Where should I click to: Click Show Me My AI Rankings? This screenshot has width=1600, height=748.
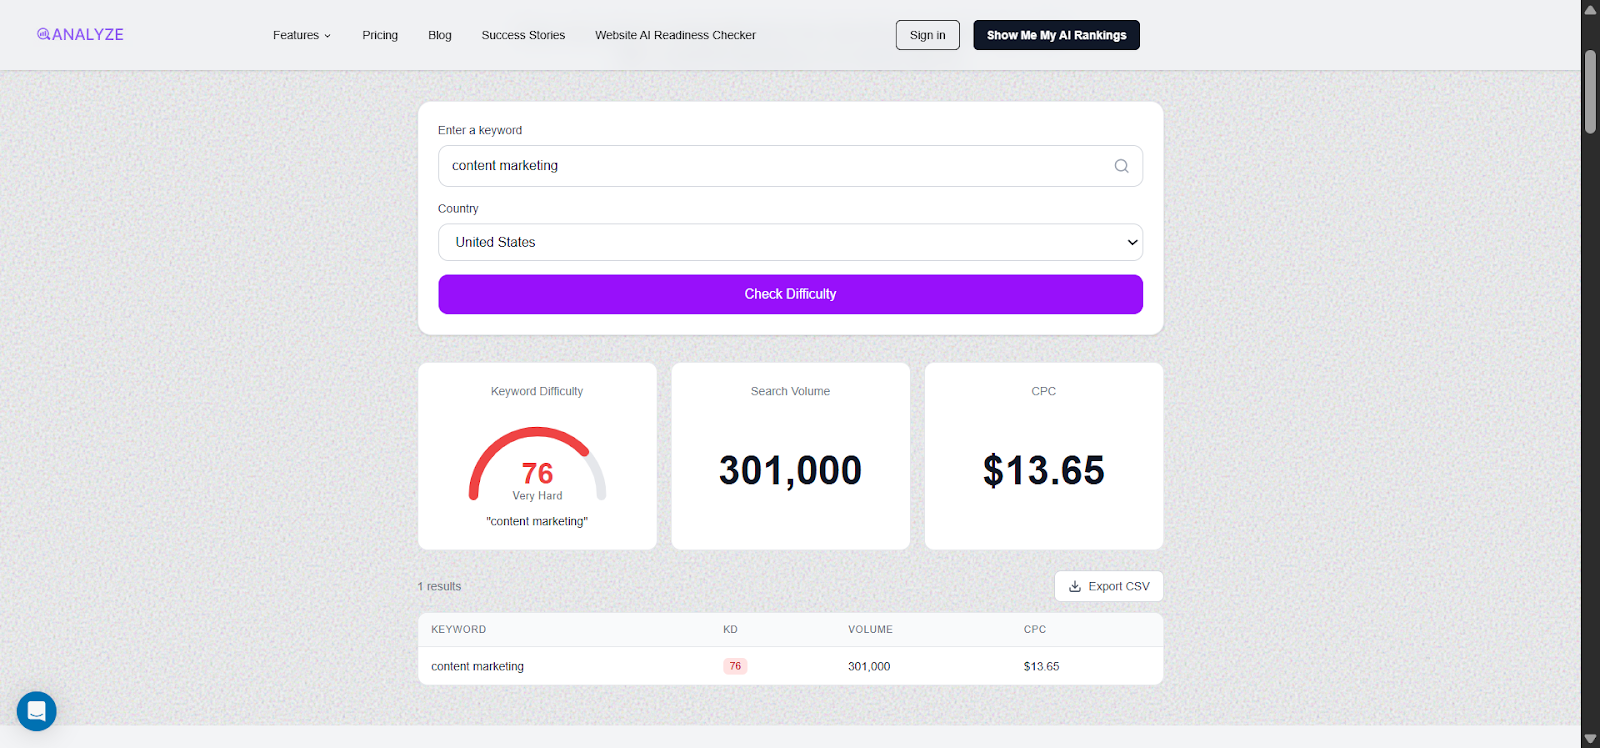point(1056,35)
